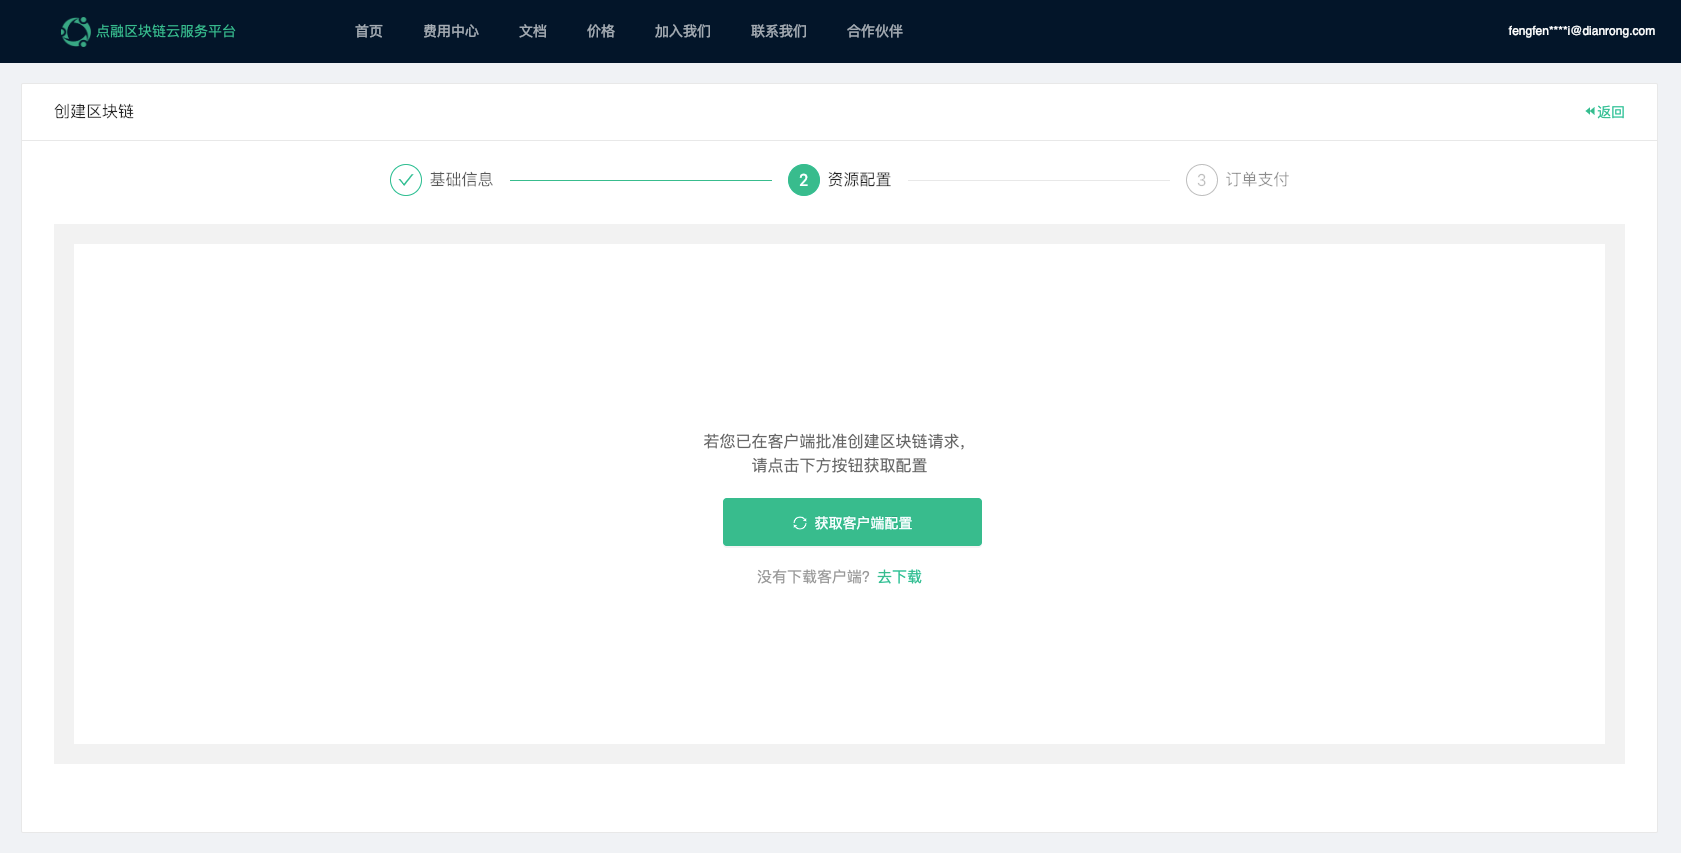Click the step 3 circle icon

tap(1202, 180)
